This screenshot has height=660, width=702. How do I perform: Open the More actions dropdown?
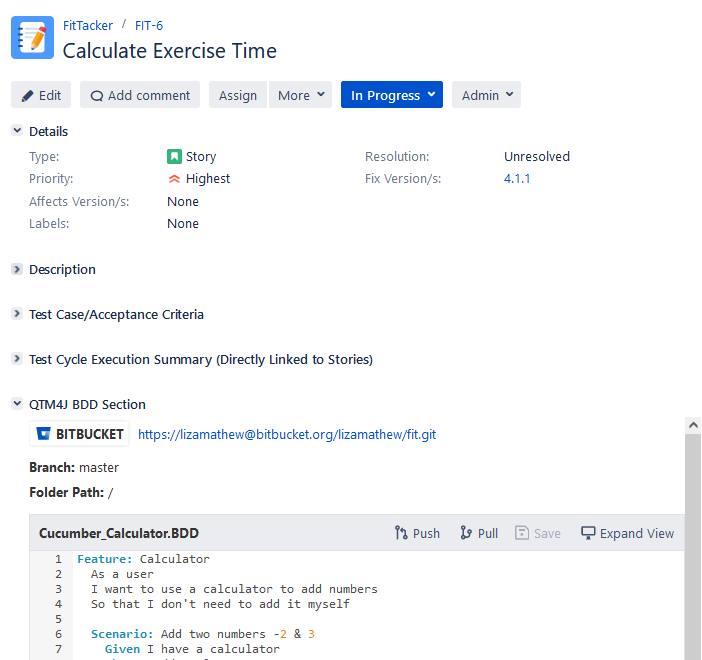(x=300, y=95)
